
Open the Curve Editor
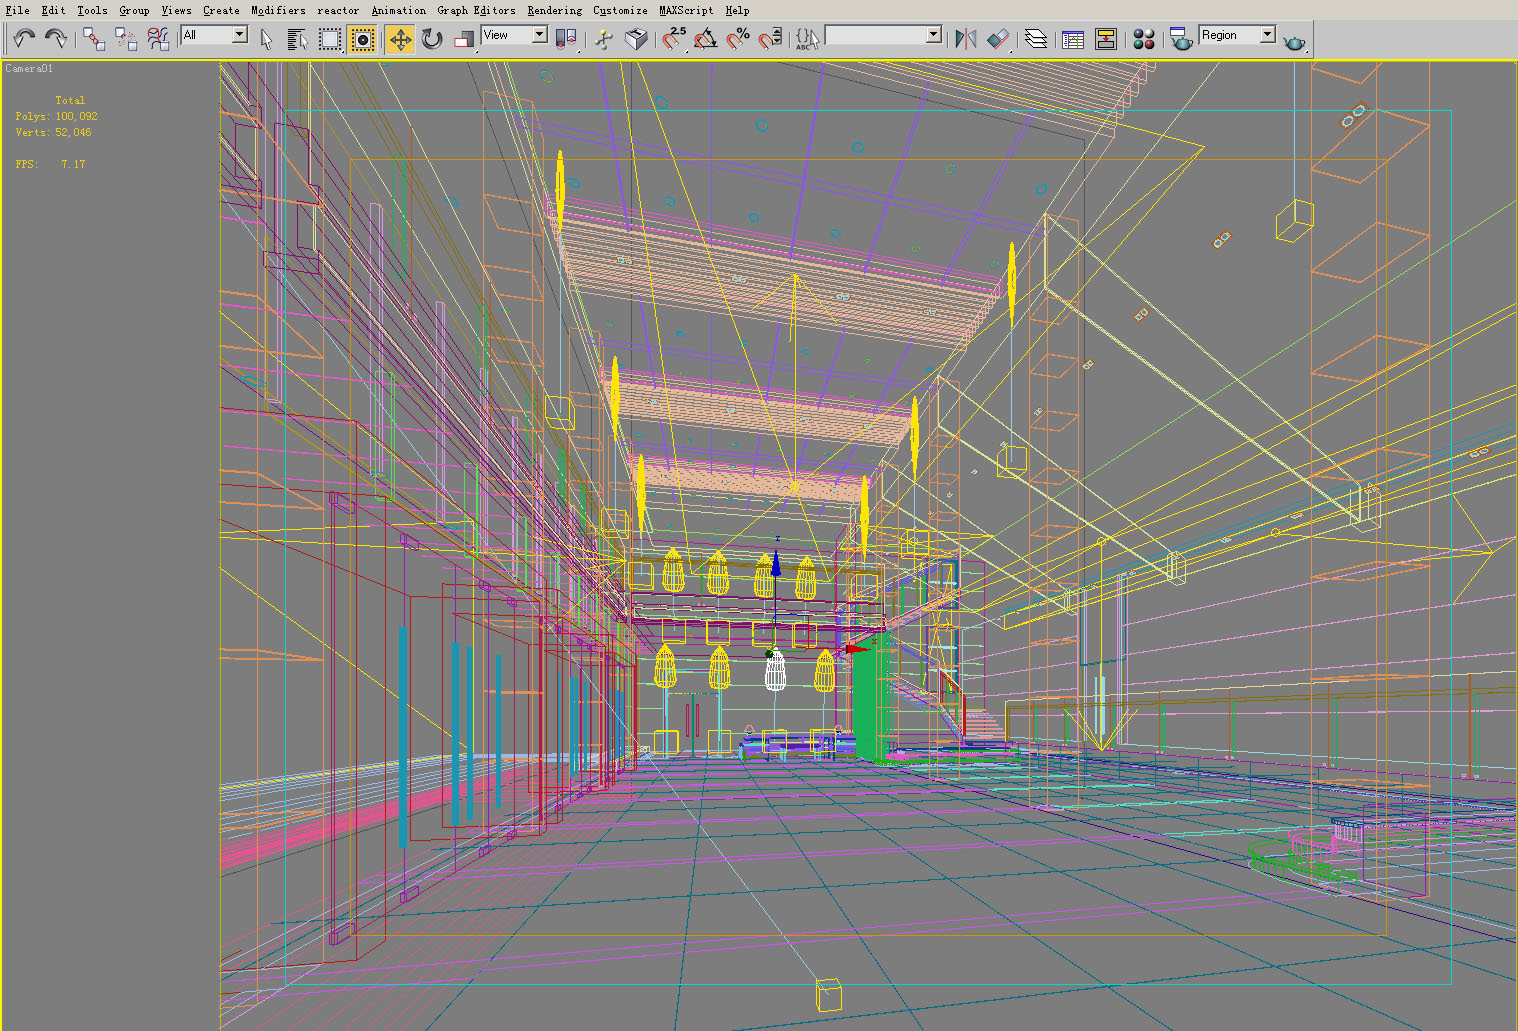(1071, 39)
